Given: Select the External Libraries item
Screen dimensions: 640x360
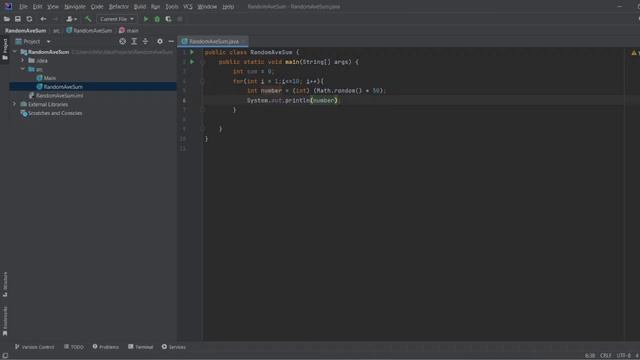Looking at the screenshot, I should point(44,104).
